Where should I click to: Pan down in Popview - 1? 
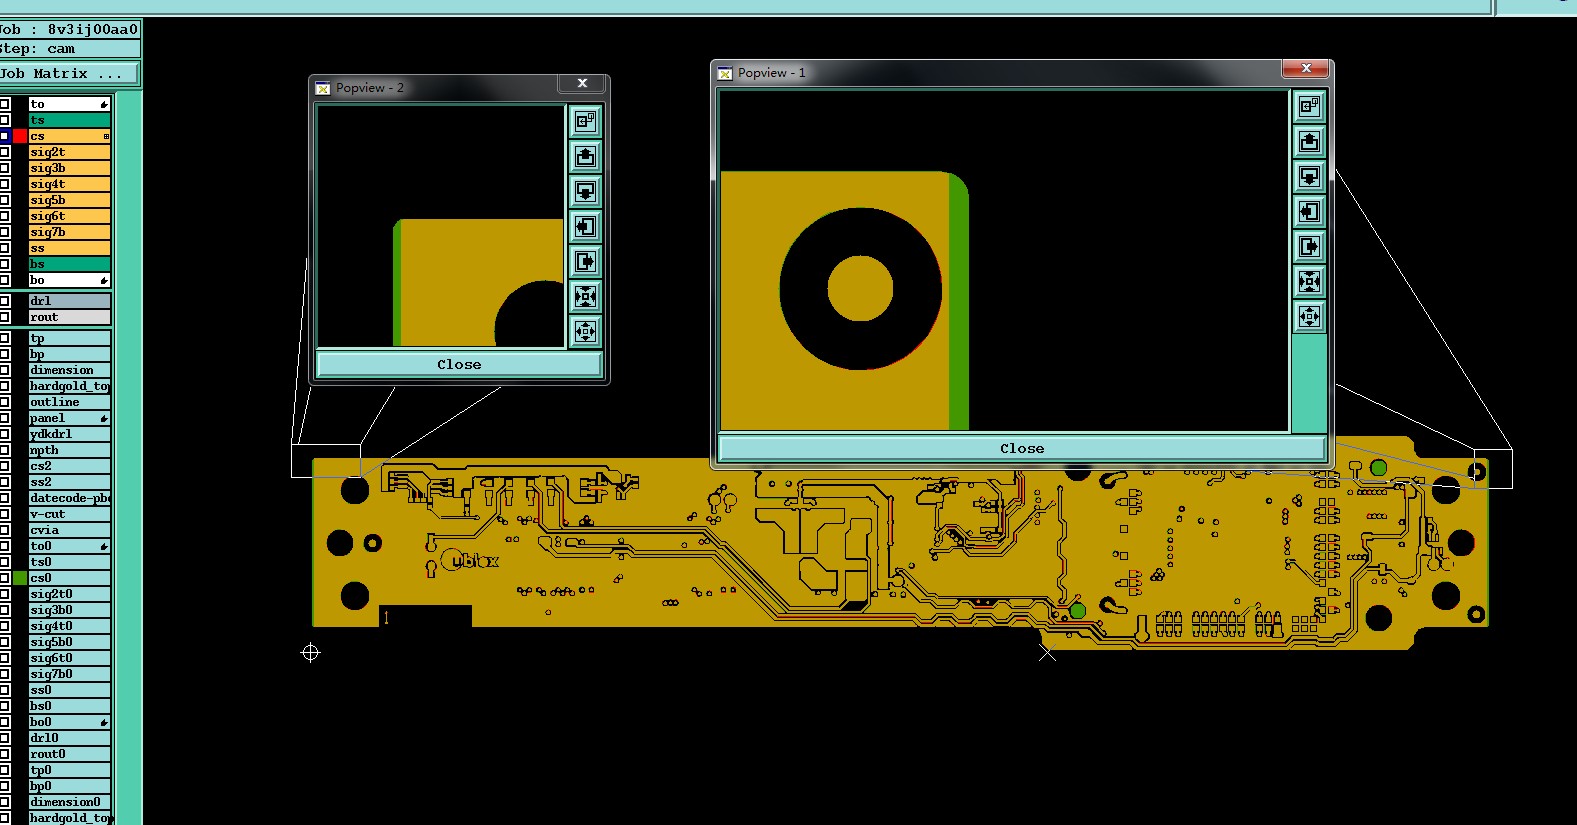(x=1309, y=177)
